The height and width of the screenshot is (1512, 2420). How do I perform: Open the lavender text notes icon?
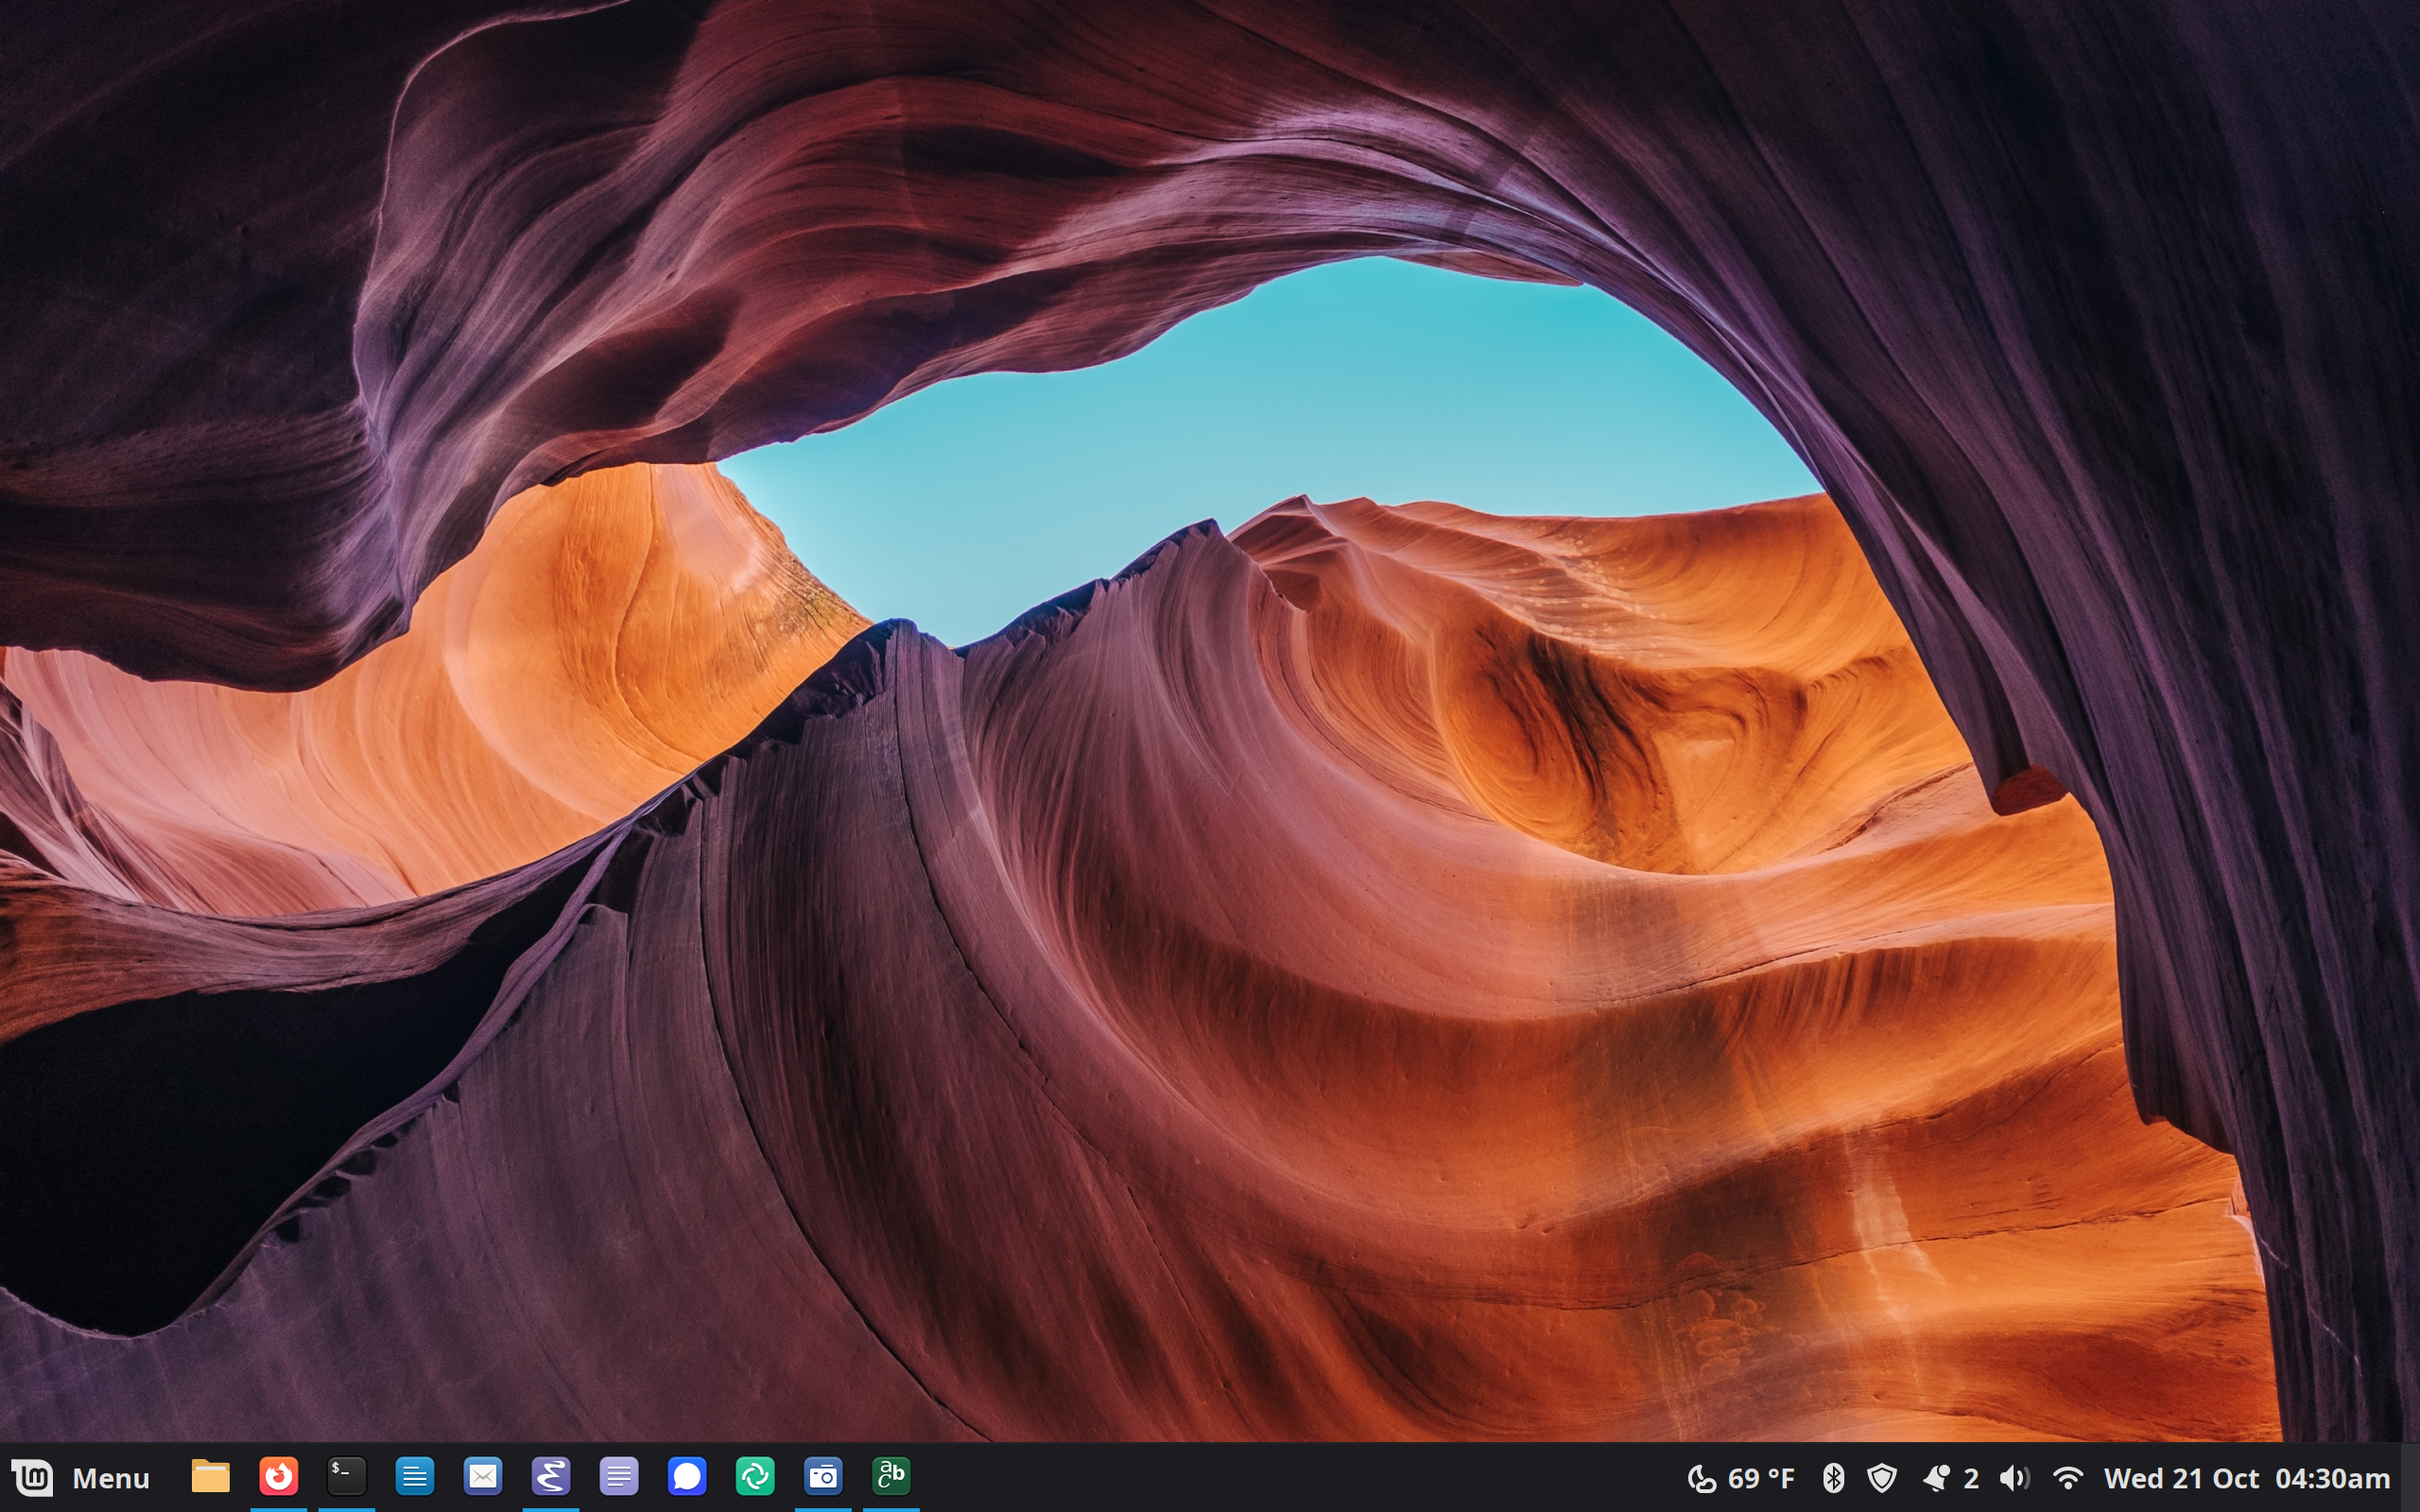pyautogui.click(x=619, y=1476)
